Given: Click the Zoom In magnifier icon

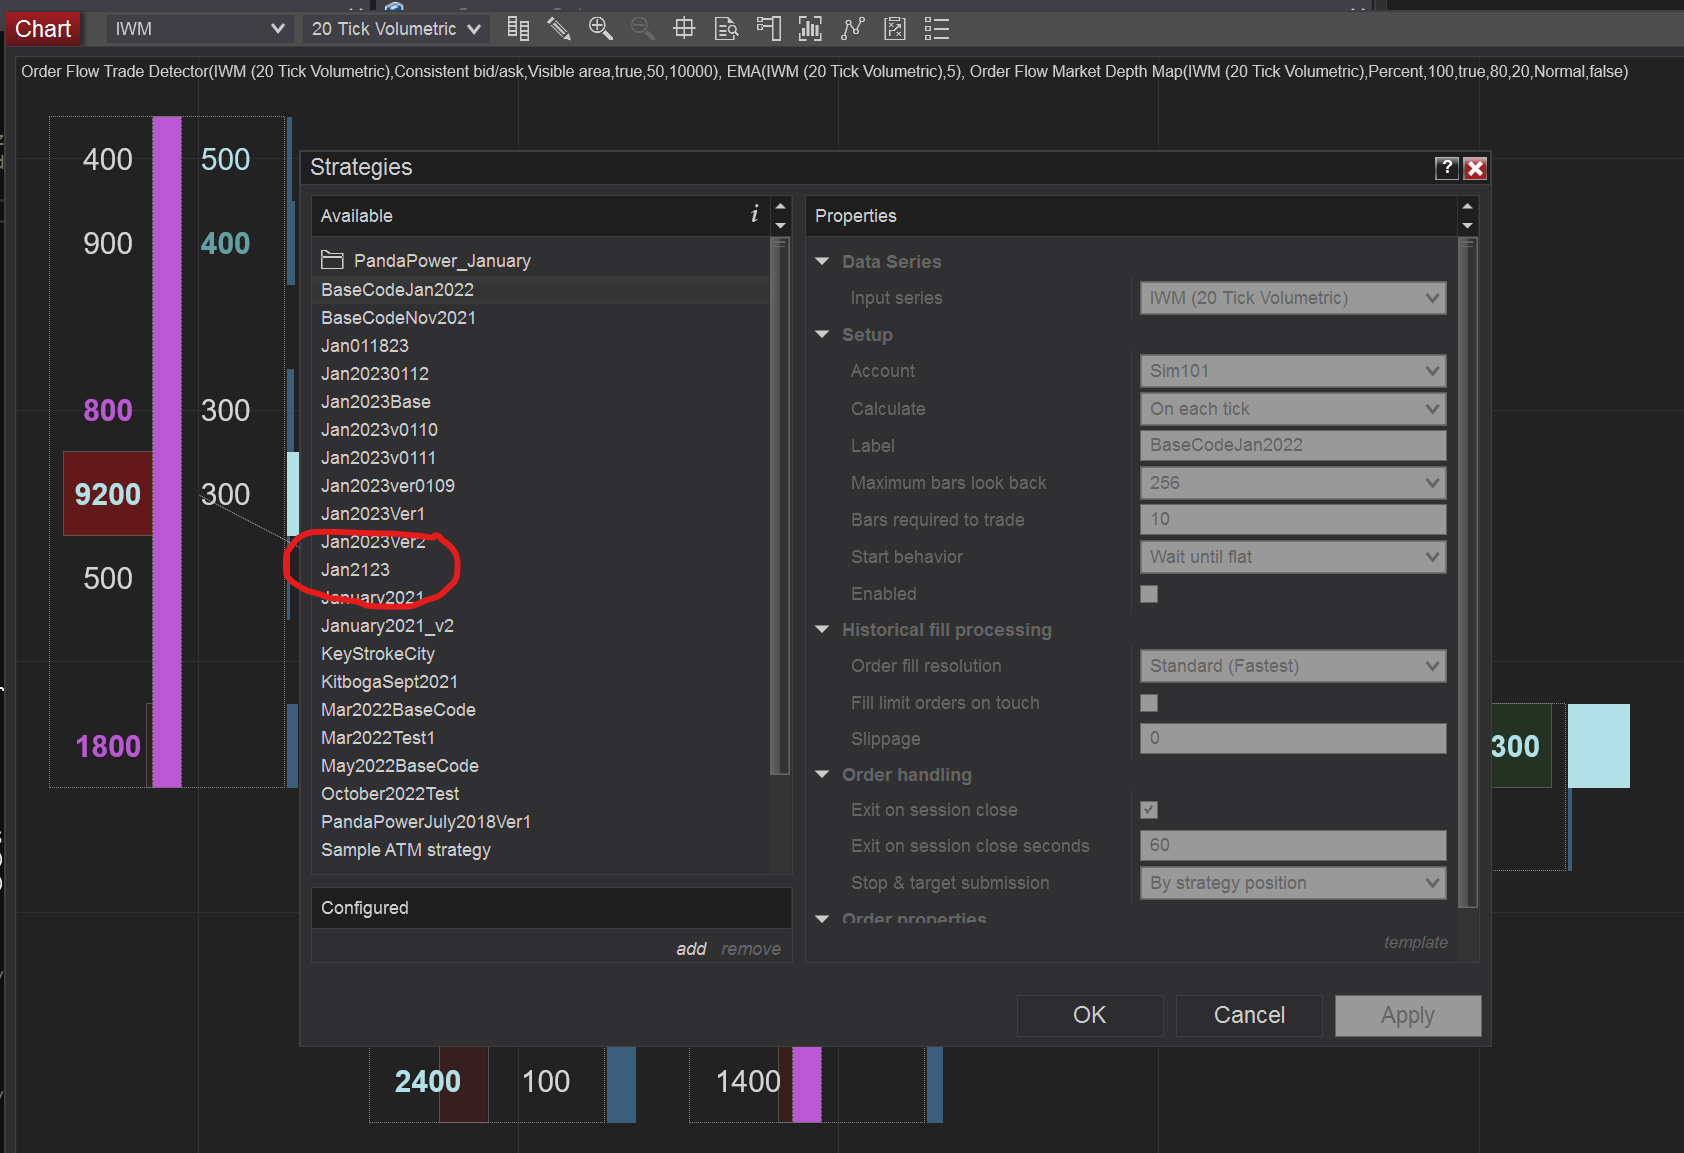Looking at the screenshot, I should [601, 29].
